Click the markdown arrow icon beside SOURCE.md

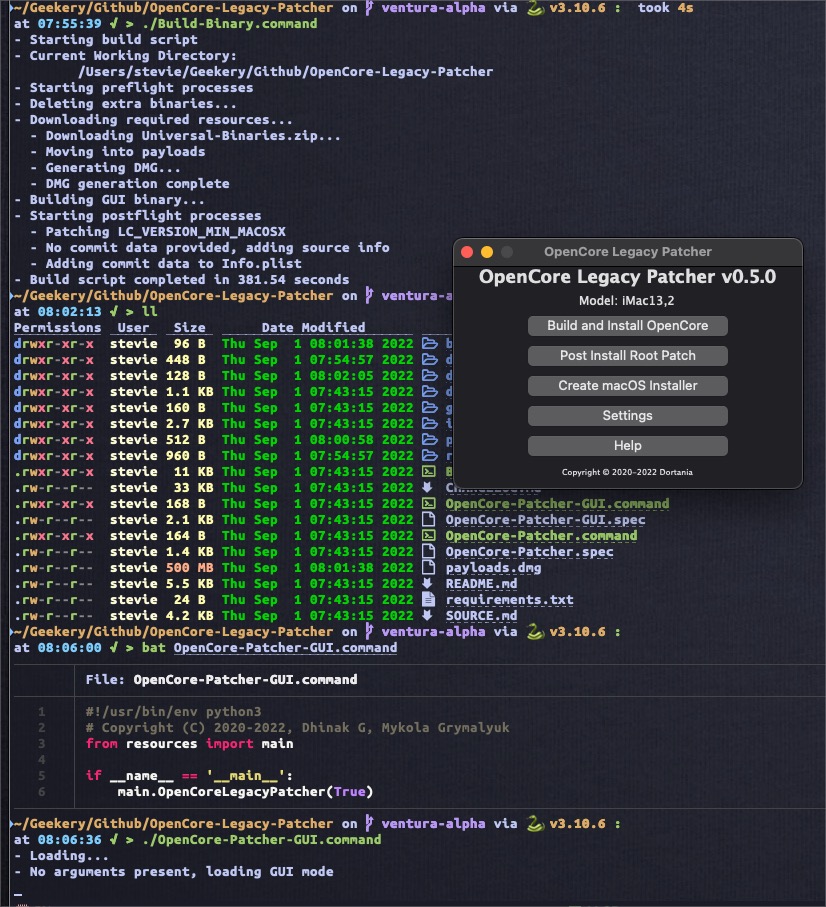click(427, 615)
